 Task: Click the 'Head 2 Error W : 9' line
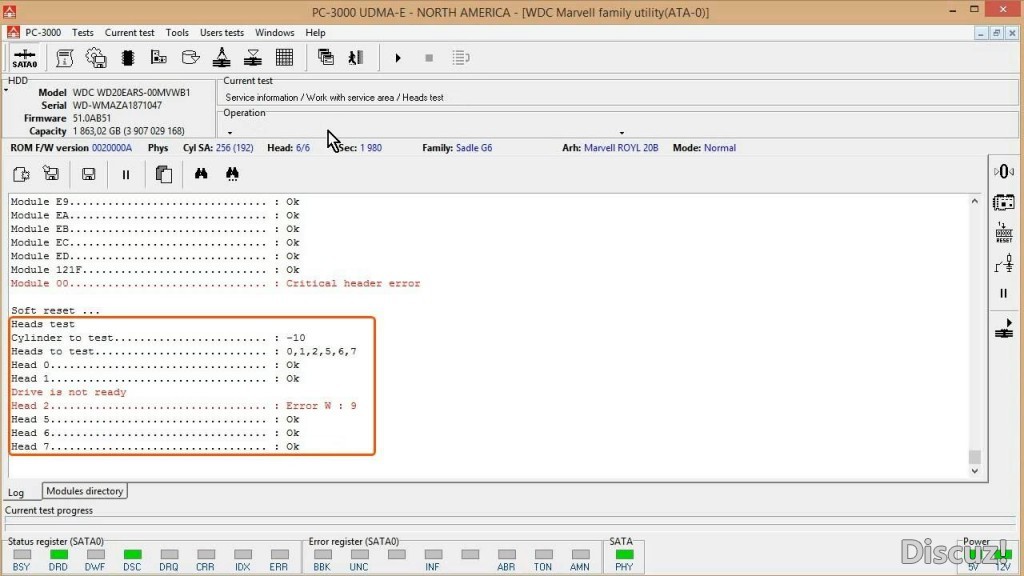pos(184,406)
